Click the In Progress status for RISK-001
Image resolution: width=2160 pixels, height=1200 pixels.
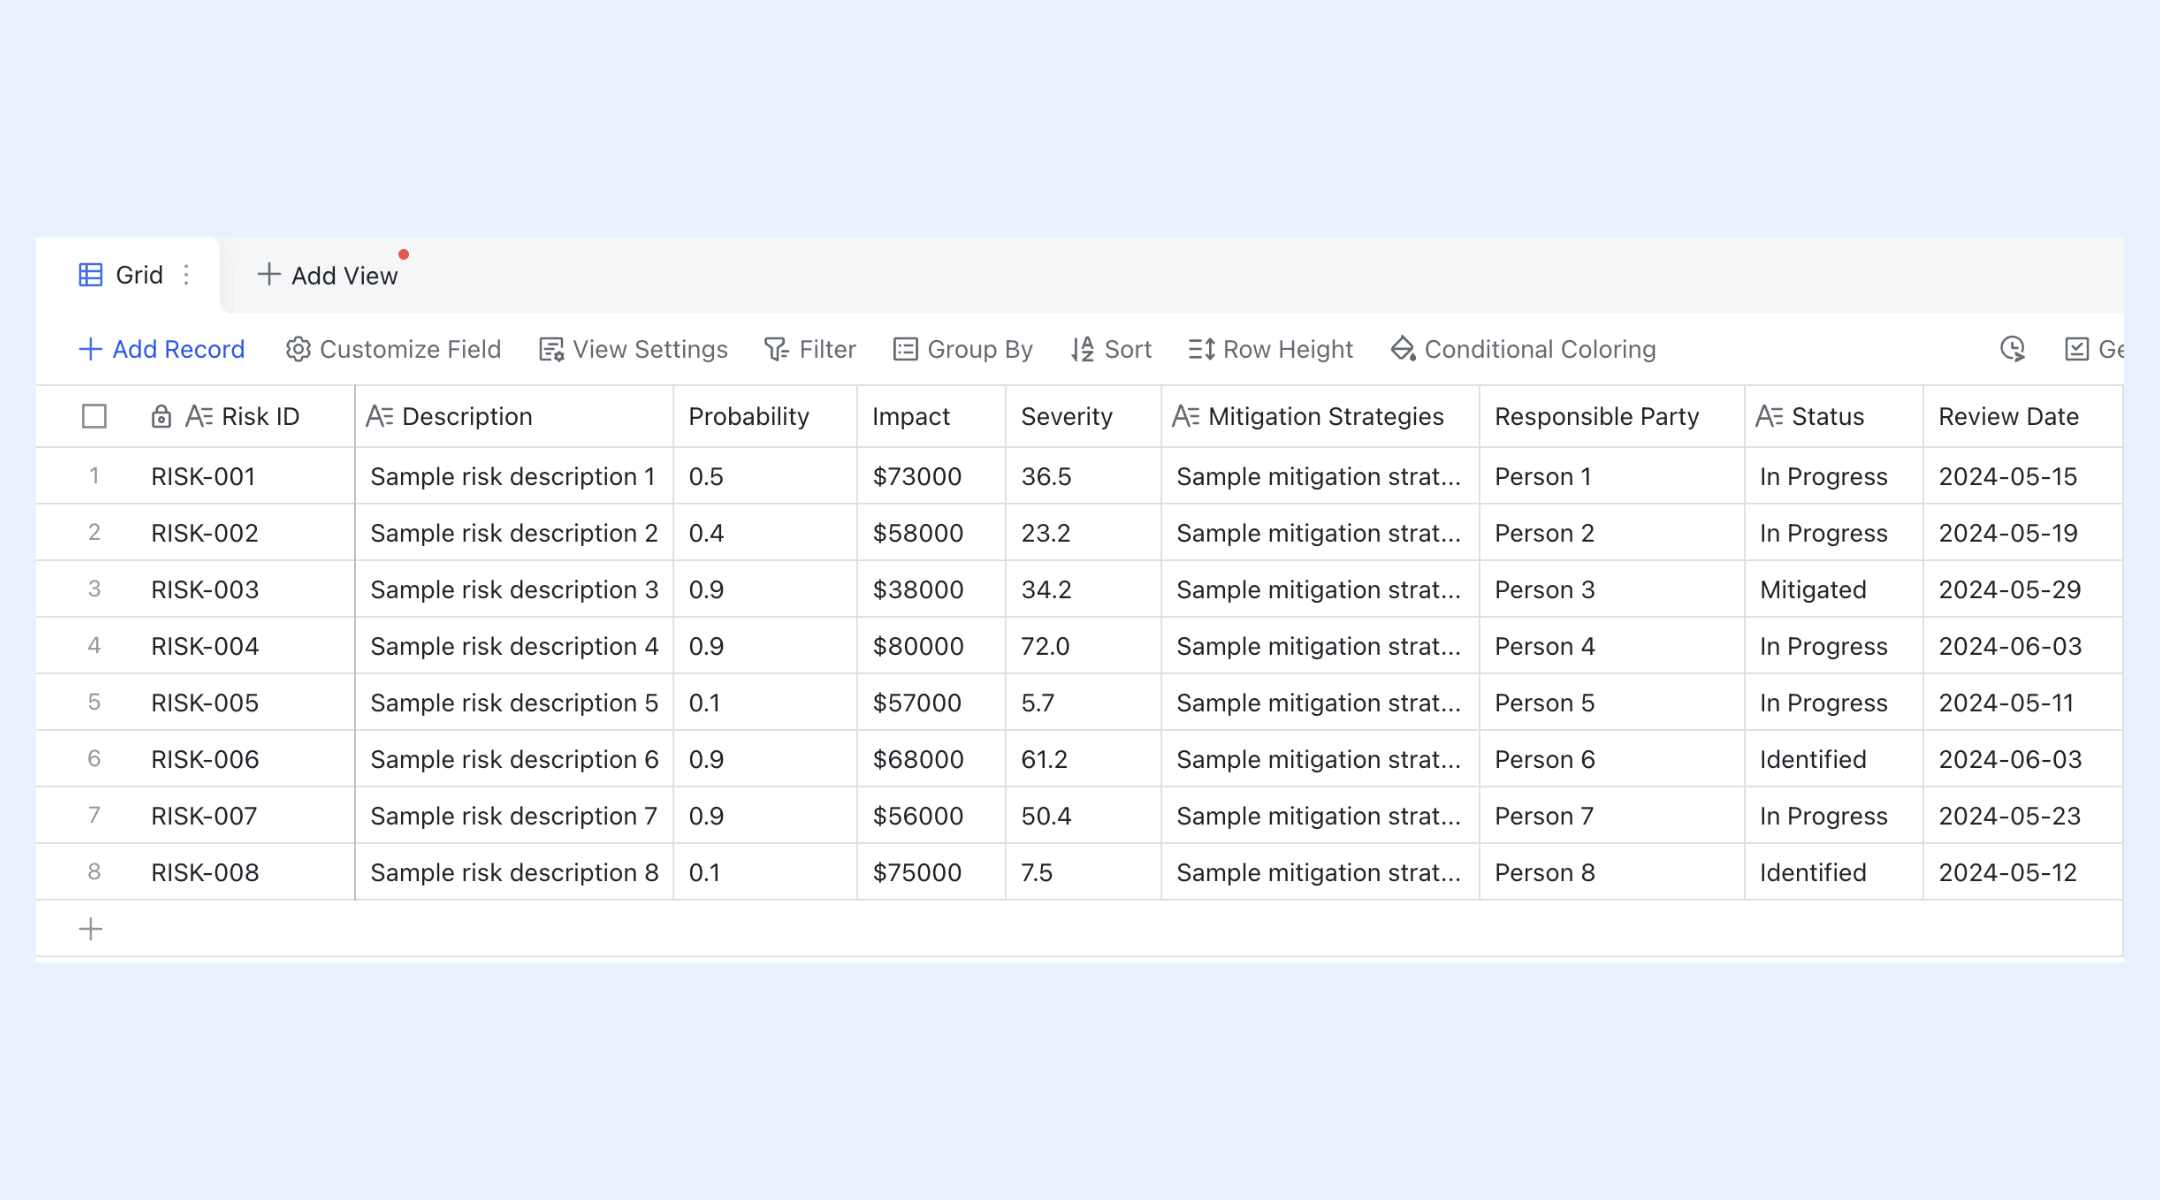[x=1834, y=476]
